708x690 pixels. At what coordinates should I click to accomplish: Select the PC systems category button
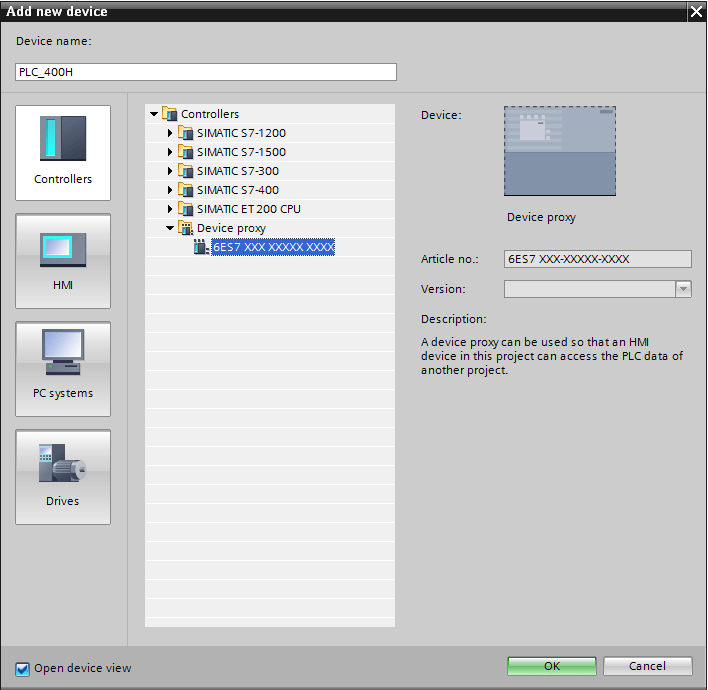tap(63, 369)
